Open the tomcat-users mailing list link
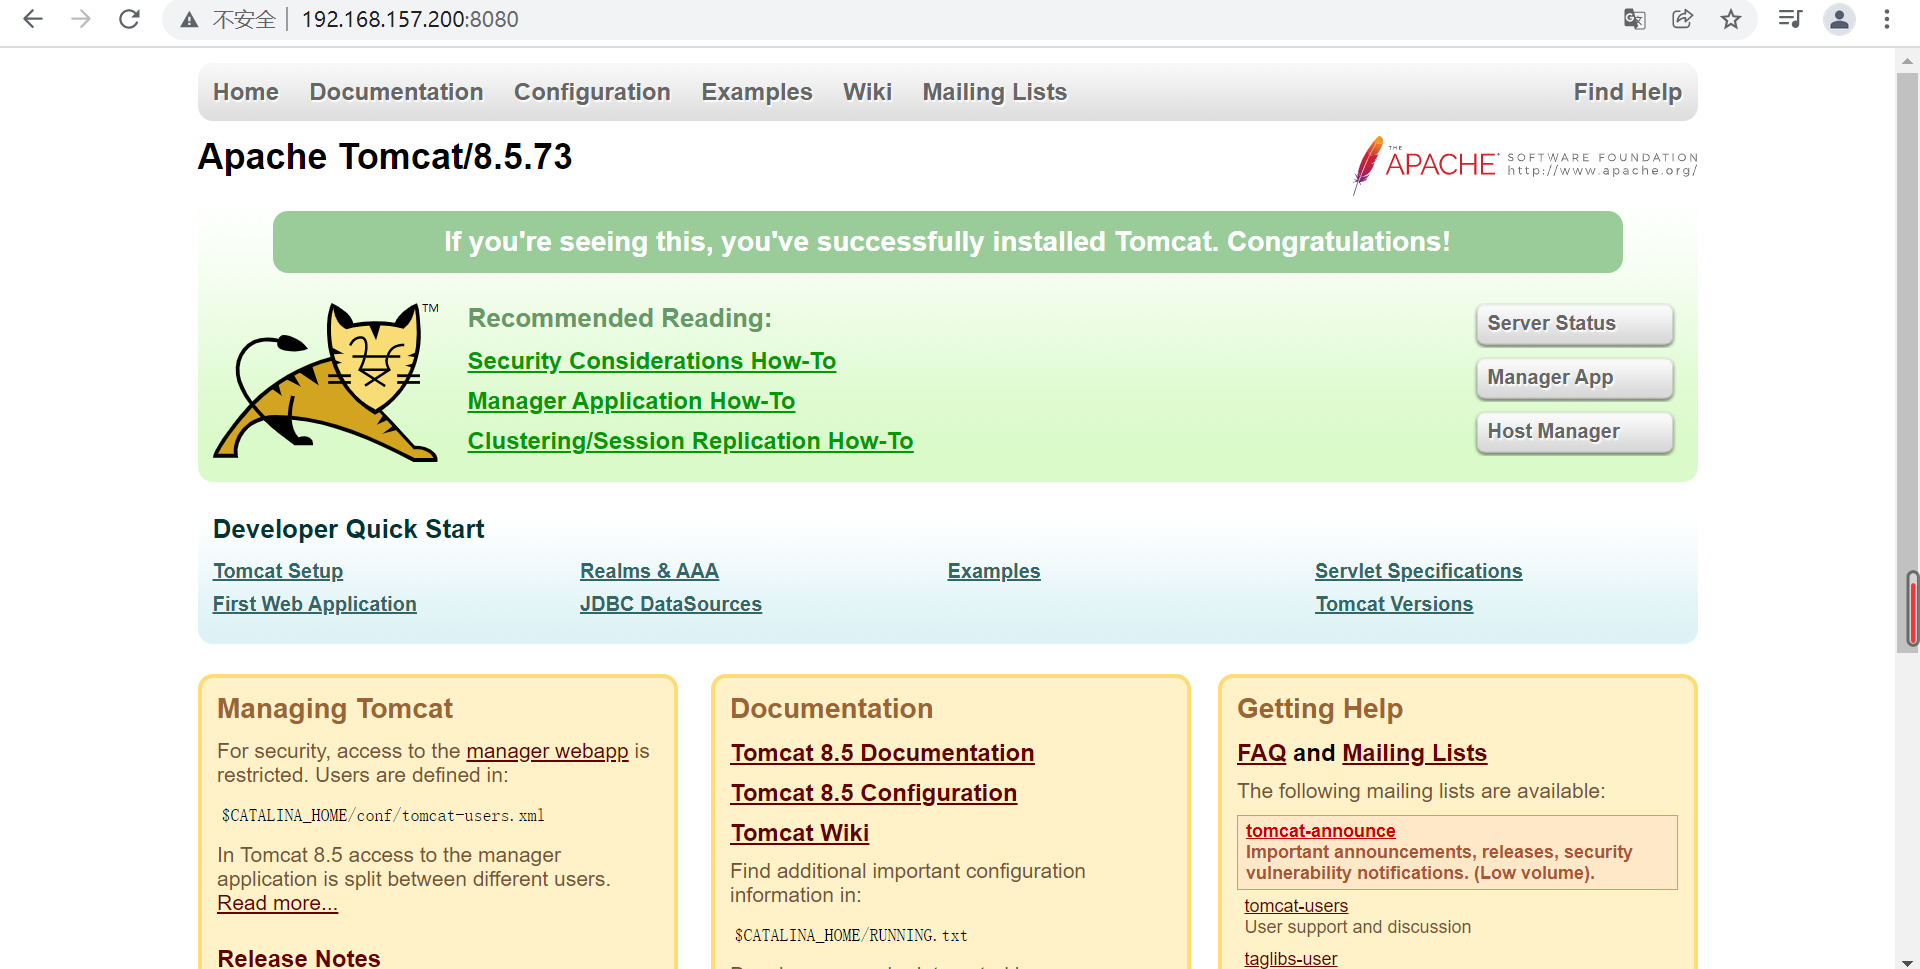This screenshot has width=1920, height=969. coord(1296,906)
